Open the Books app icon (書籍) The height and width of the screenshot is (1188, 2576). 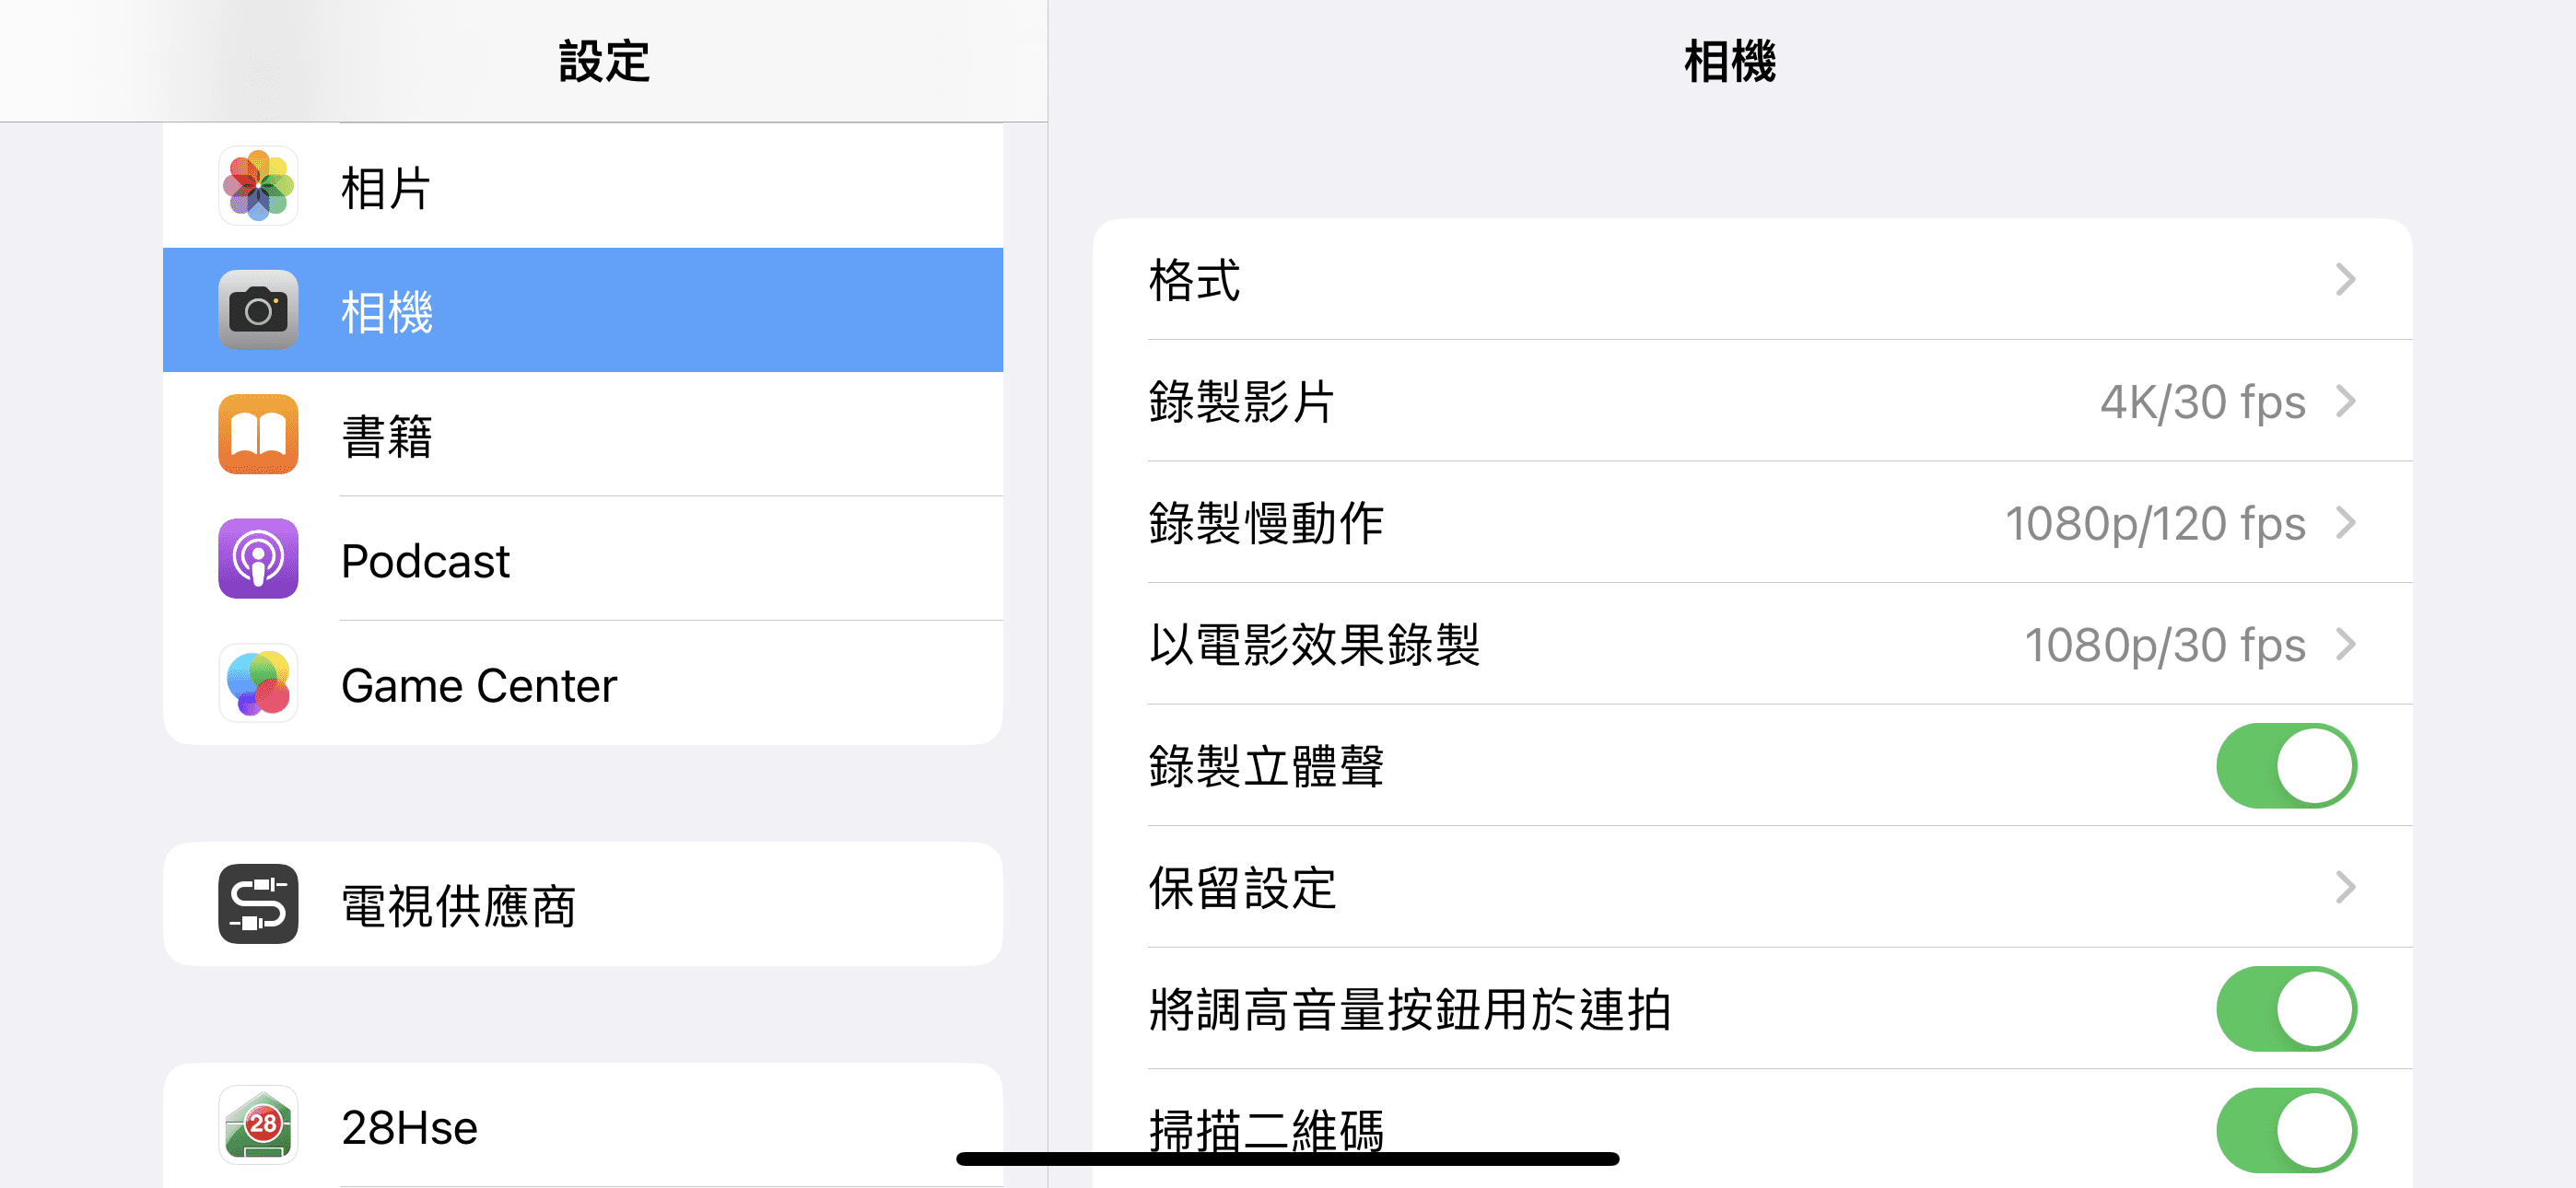(x=258, y=434)
